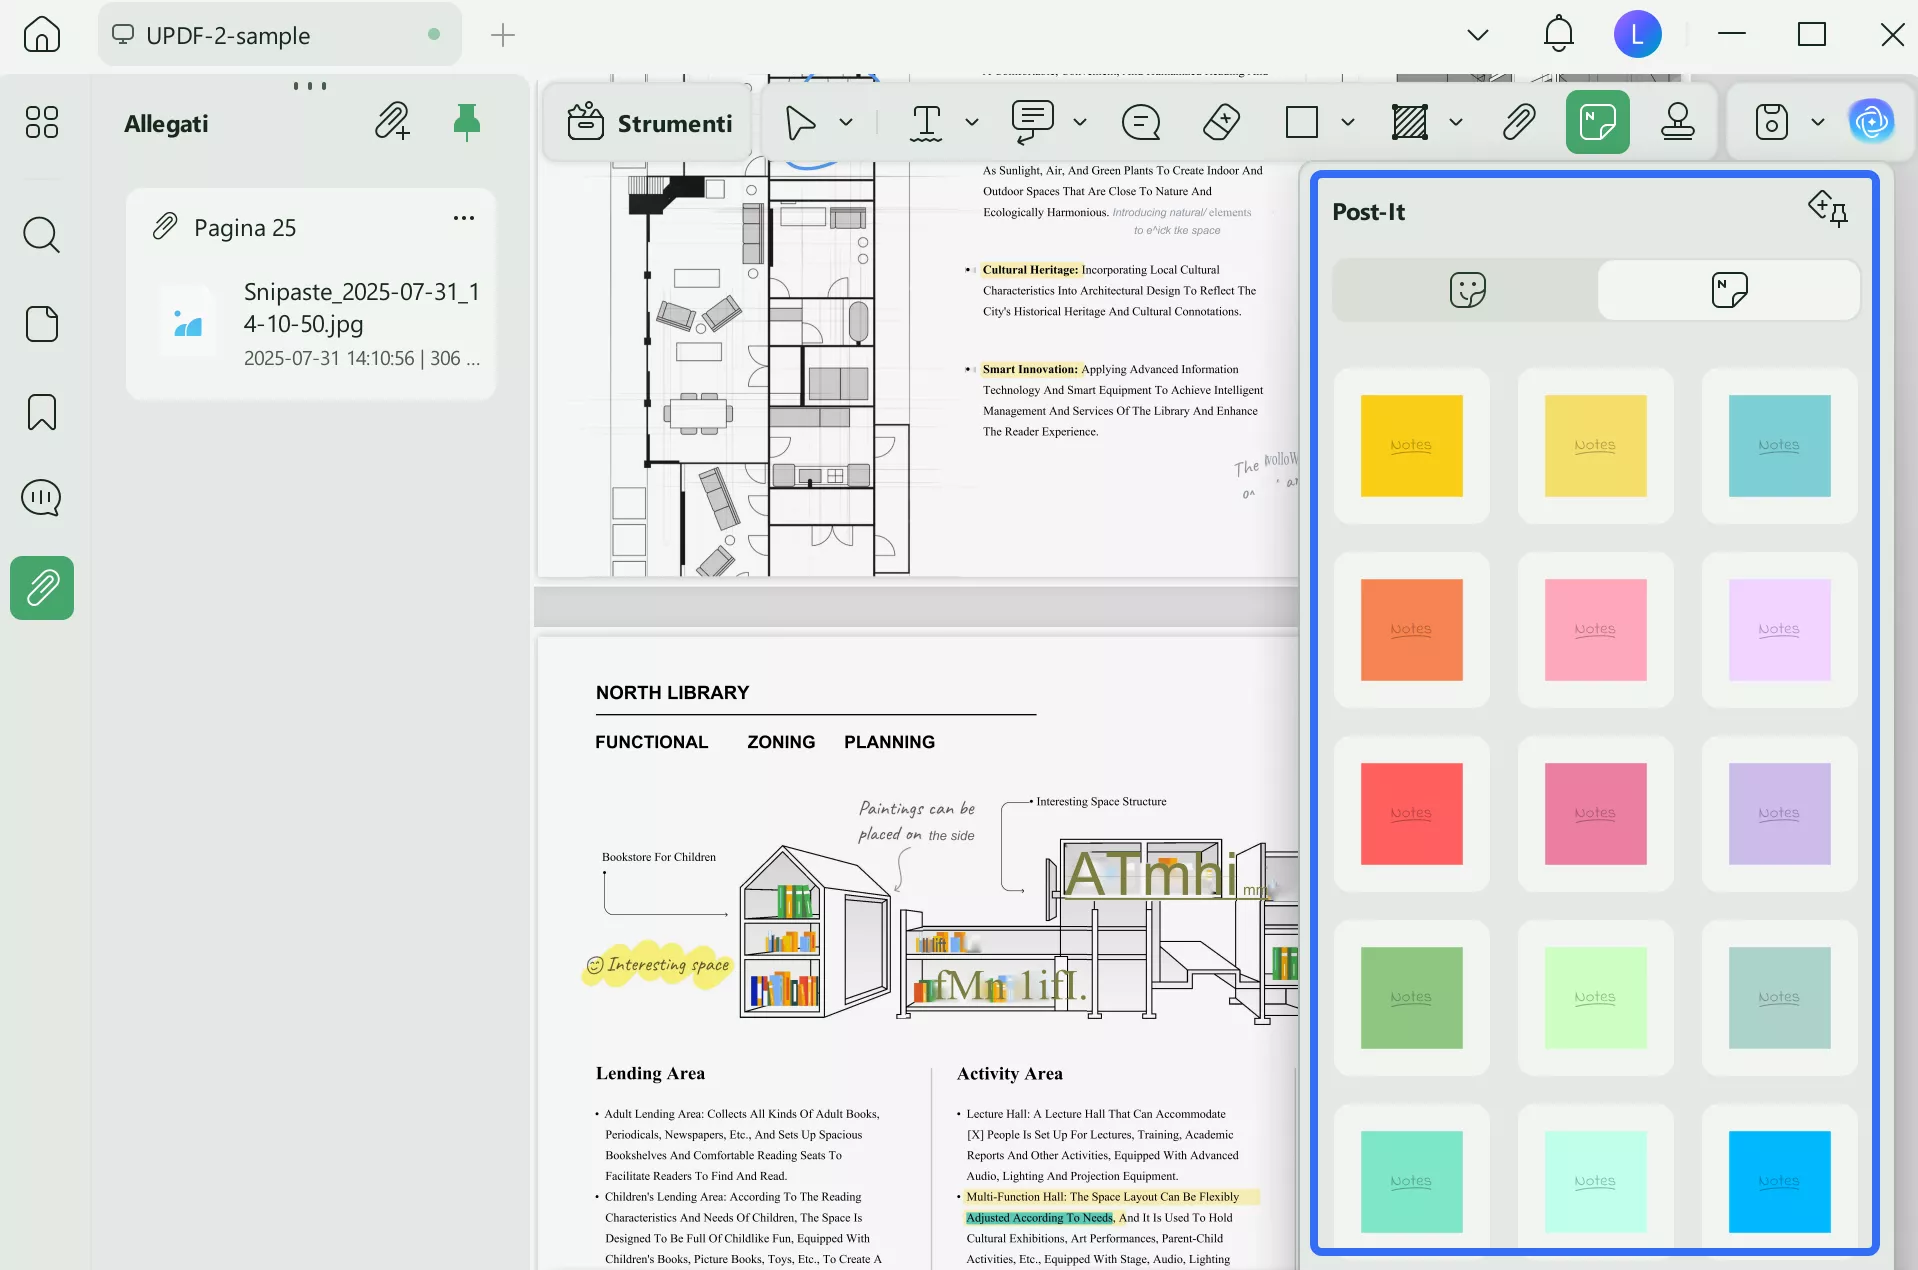Open the bookmarks panel in sidebar
1918x1270 pixels.
(41, 412)
